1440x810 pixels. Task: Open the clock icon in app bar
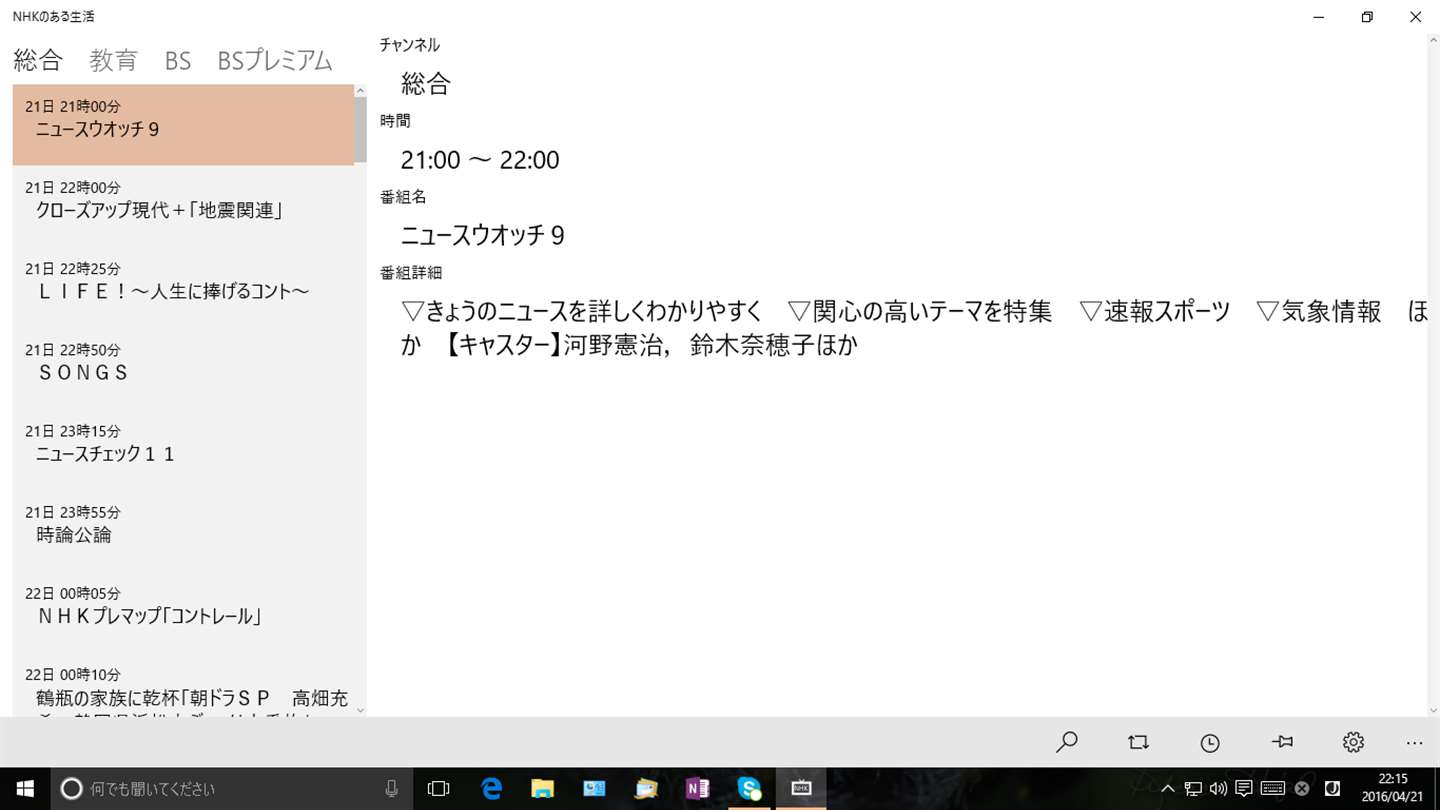tap(1210, 742)
